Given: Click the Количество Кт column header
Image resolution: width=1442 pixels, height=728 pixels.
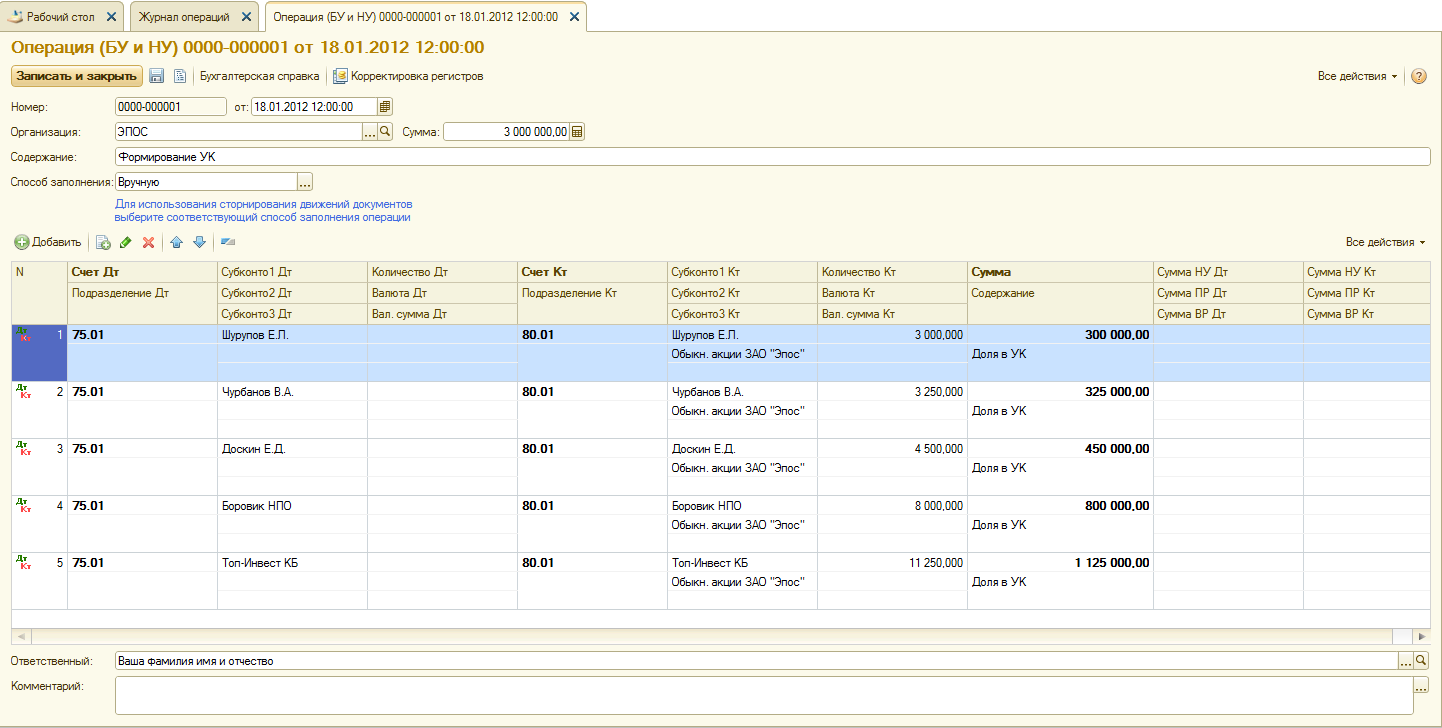Looking at the screenshot, I should point(892,272).
